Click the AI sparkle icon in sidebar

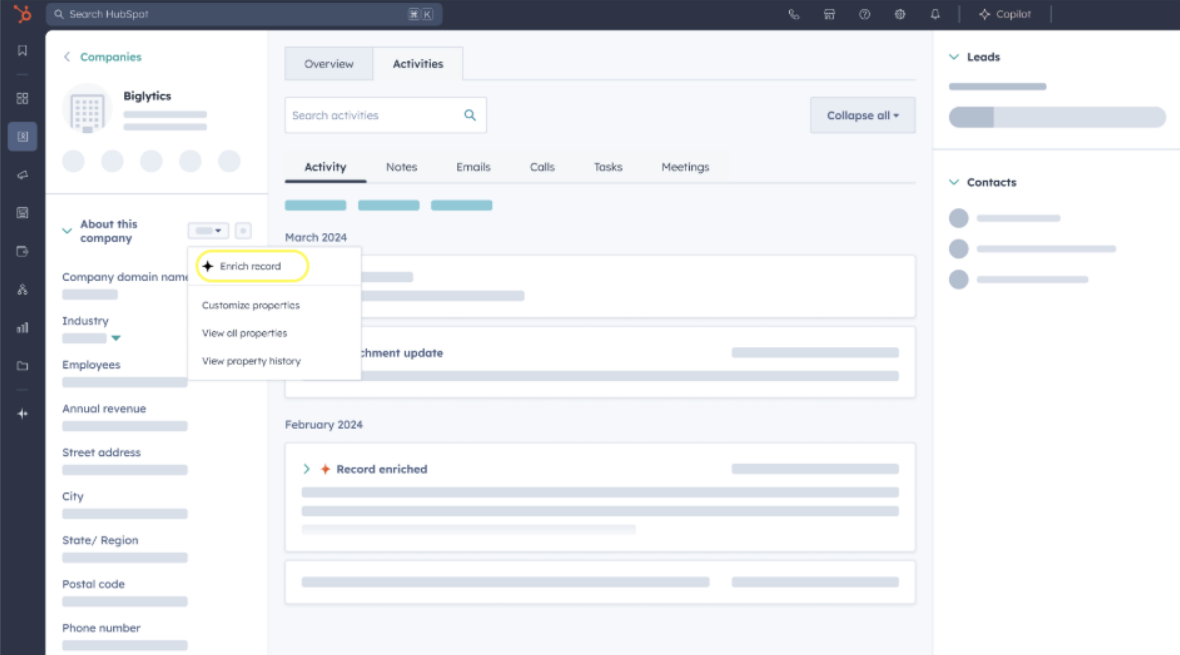[x=23, y=413]
